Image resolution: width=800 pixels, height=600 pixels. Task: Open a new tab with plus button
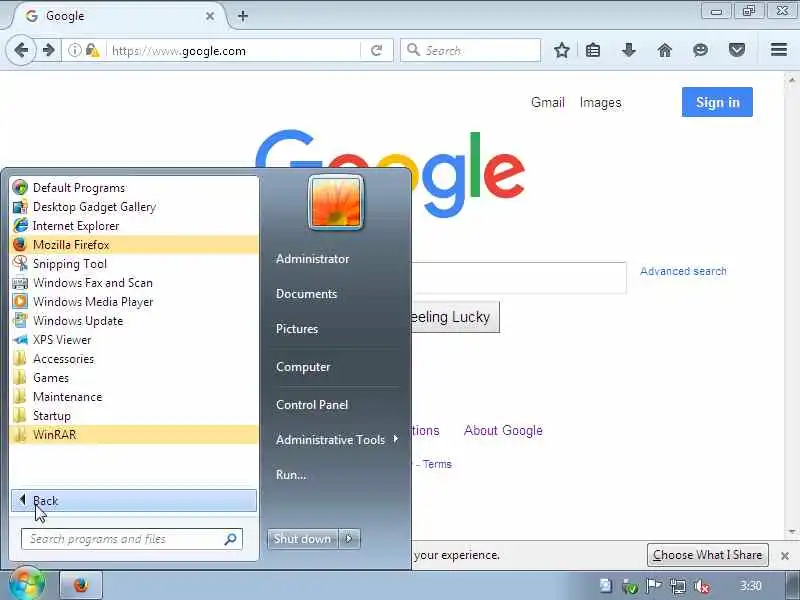coord(243,16)
